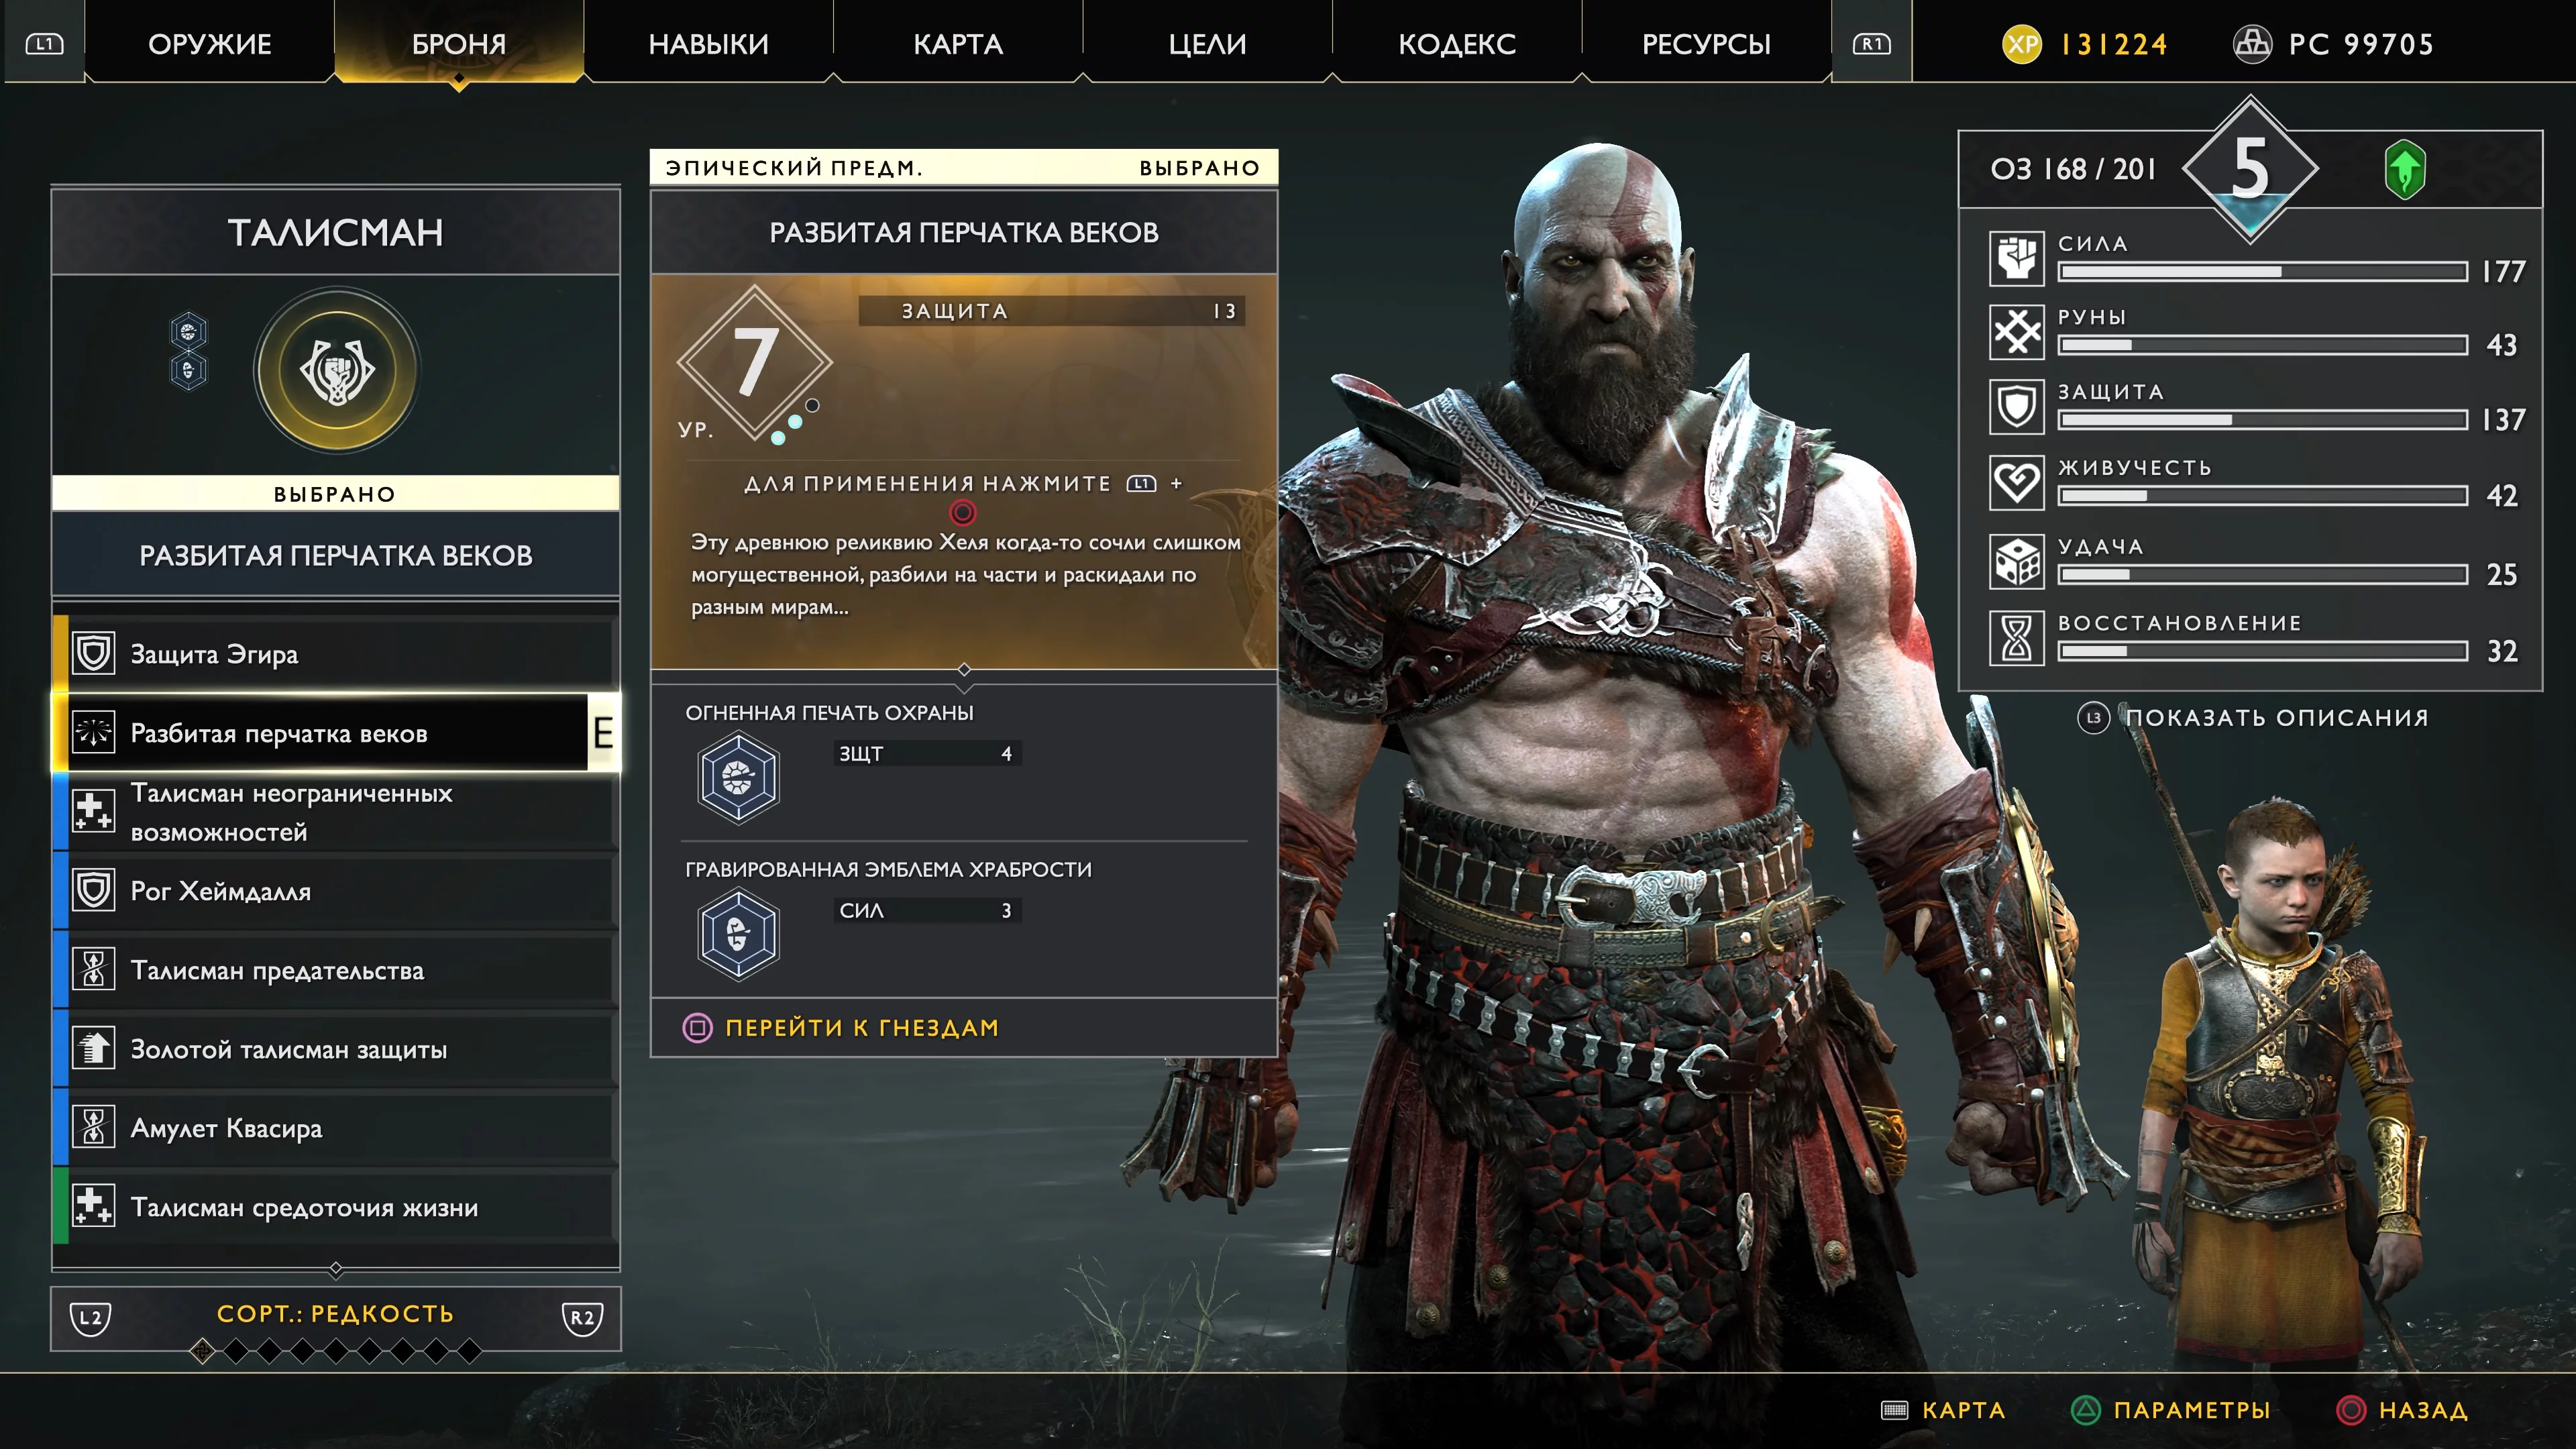Open the Оружие tab
The height and width of the screenshot is (1449, 2576).
(x=210, y=44)
